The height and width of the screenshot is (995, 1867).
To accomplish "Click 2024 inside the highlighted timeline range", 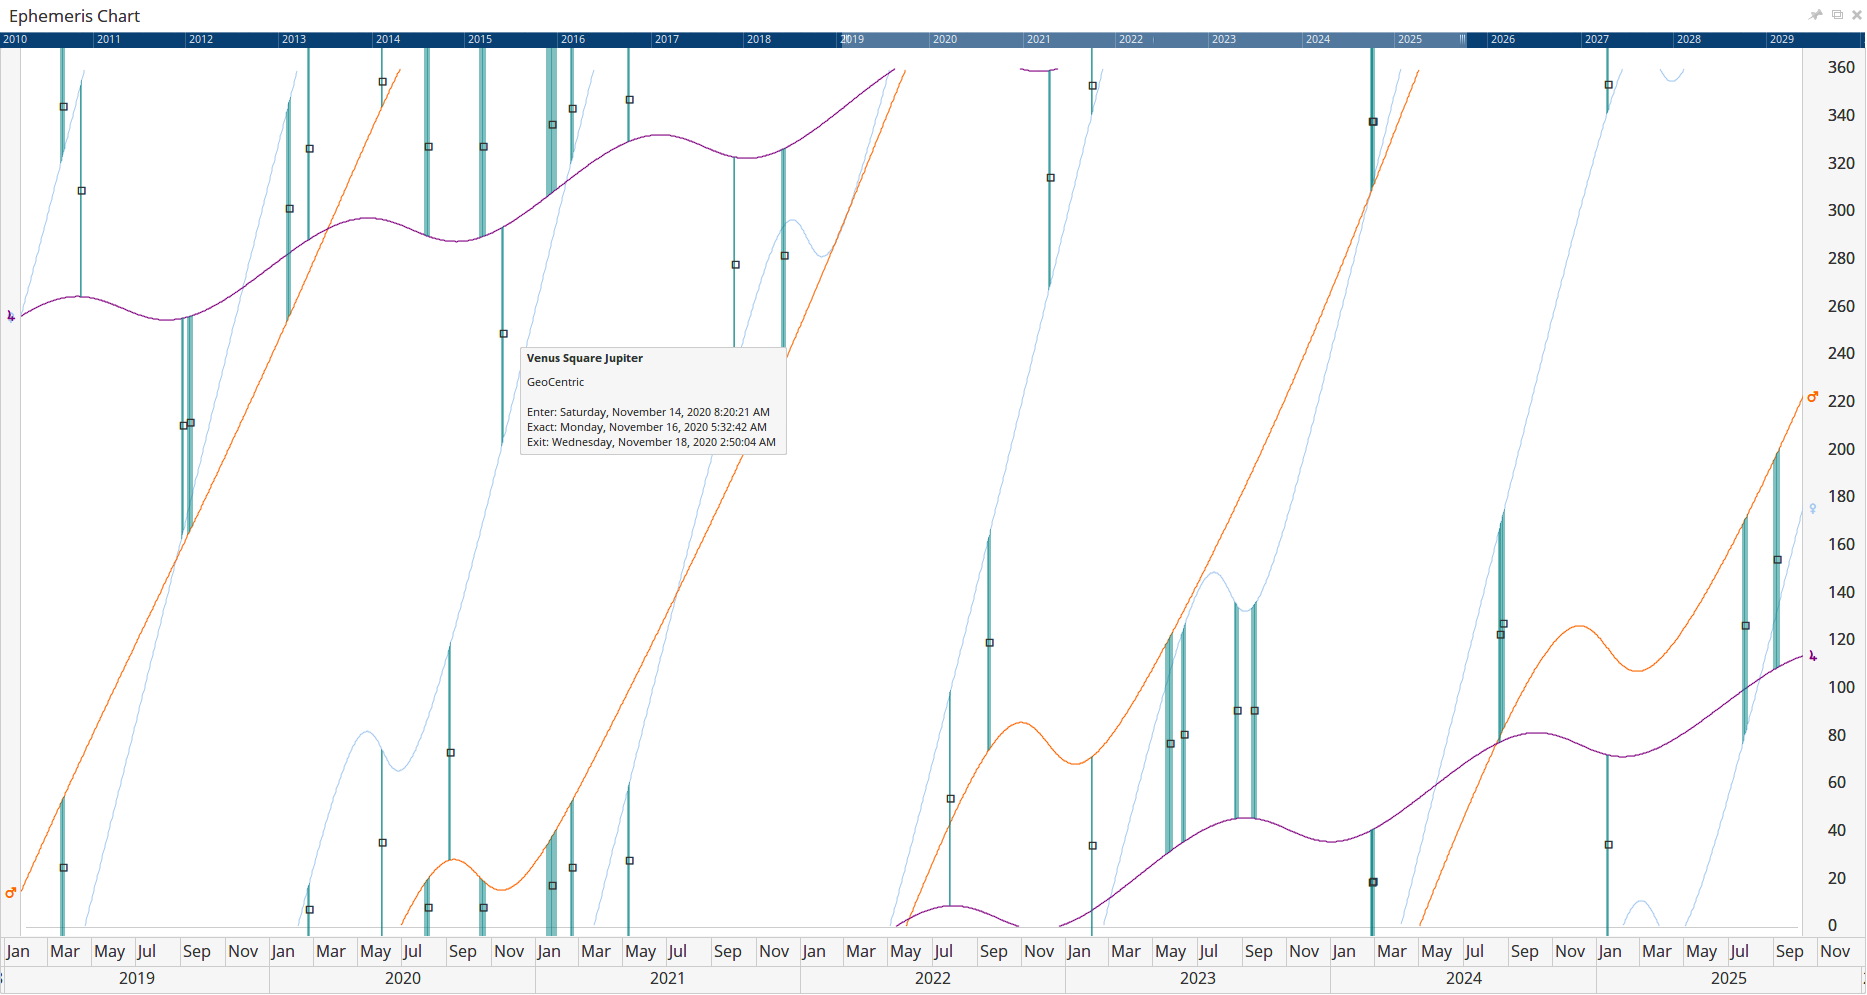I will pyautogui.click(x=1318, y=39).
